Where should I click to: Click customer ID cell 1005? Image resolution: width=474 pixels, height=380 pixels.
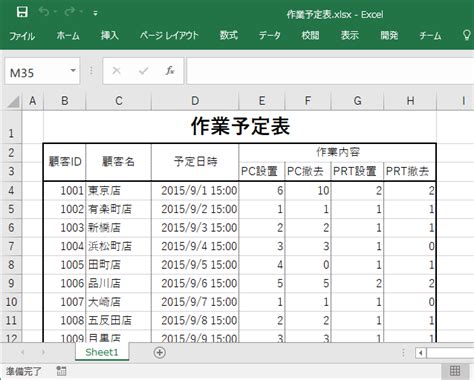[x=65, y=265]
